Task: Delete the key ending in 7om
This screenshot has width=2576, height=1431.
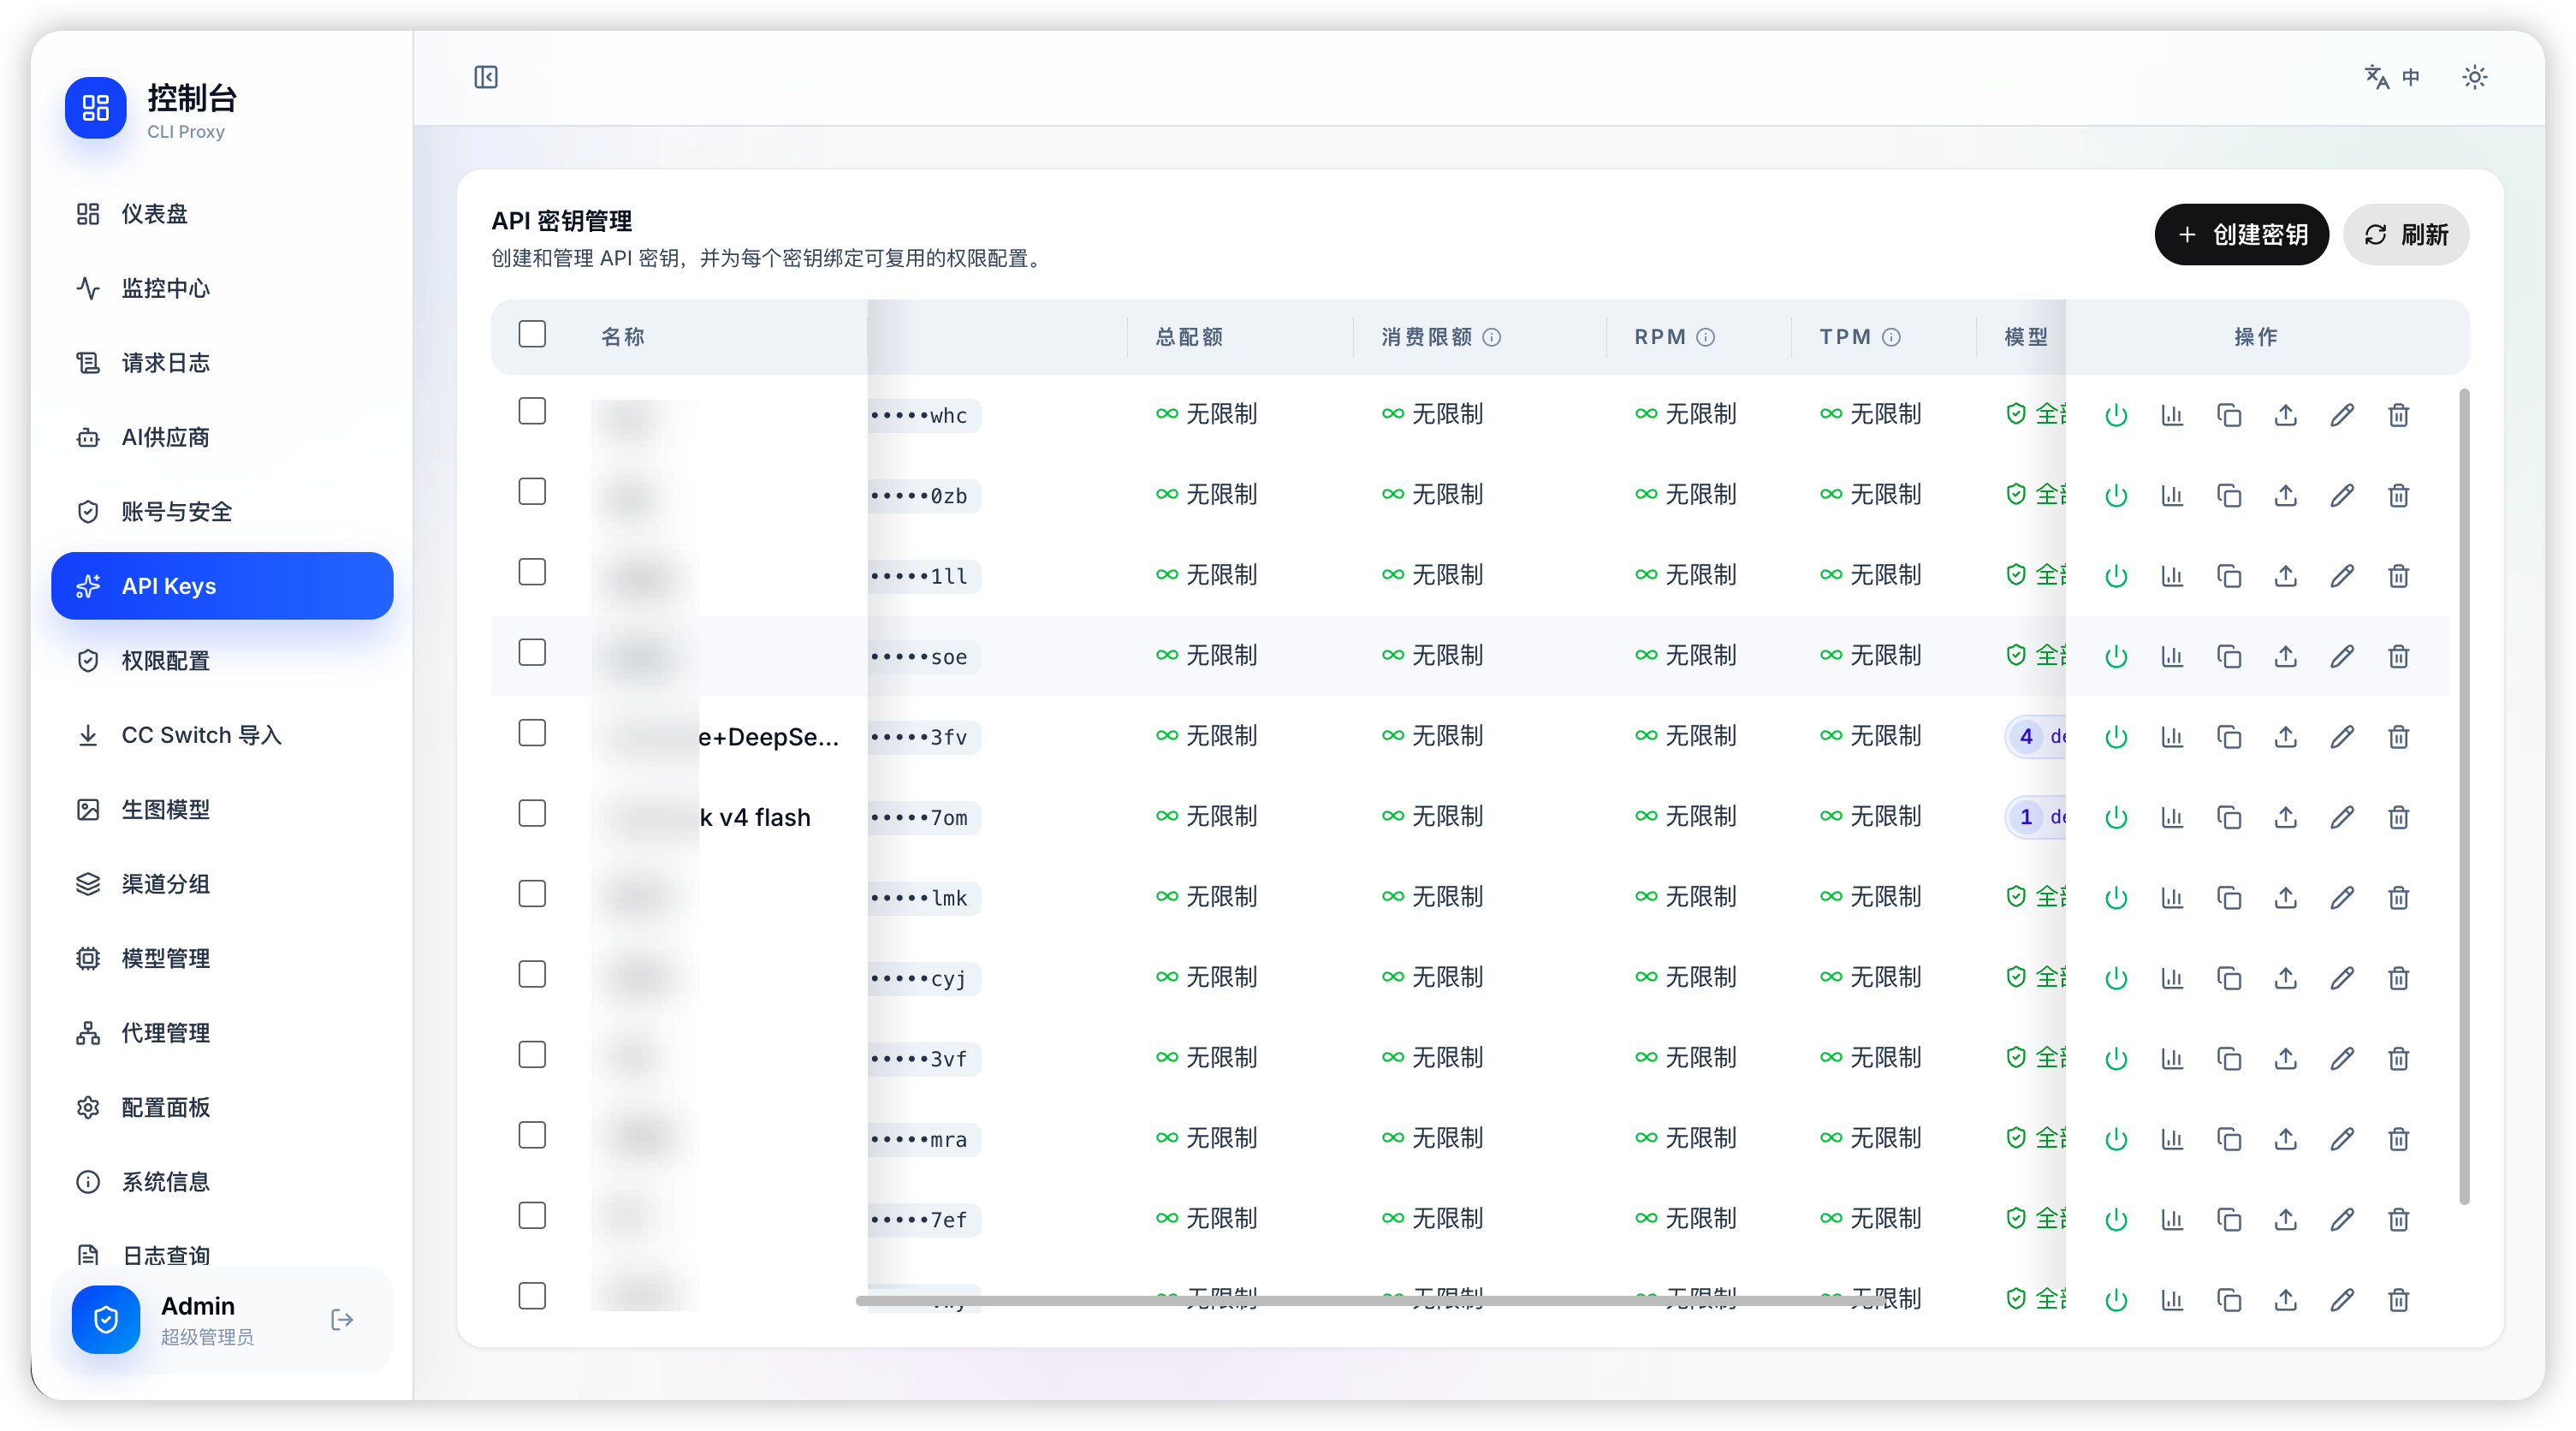Action: [x=2398, y=817]
